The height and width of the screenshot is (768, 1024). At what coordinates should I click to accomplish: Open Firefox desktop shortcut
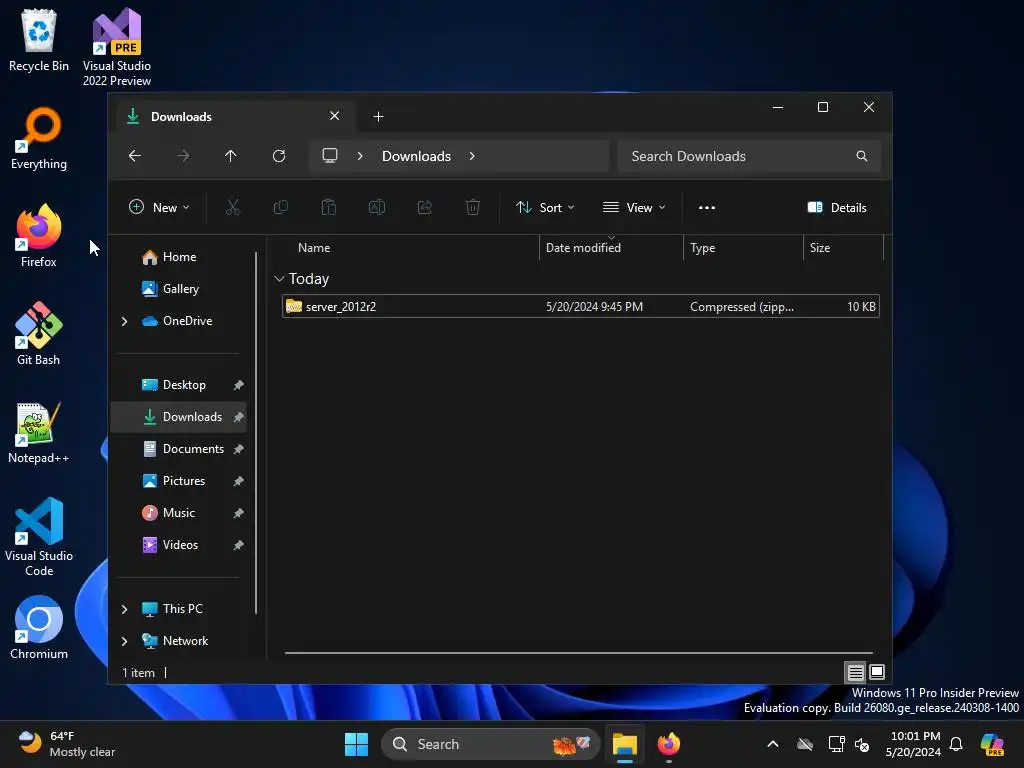(x=39, y=236)
